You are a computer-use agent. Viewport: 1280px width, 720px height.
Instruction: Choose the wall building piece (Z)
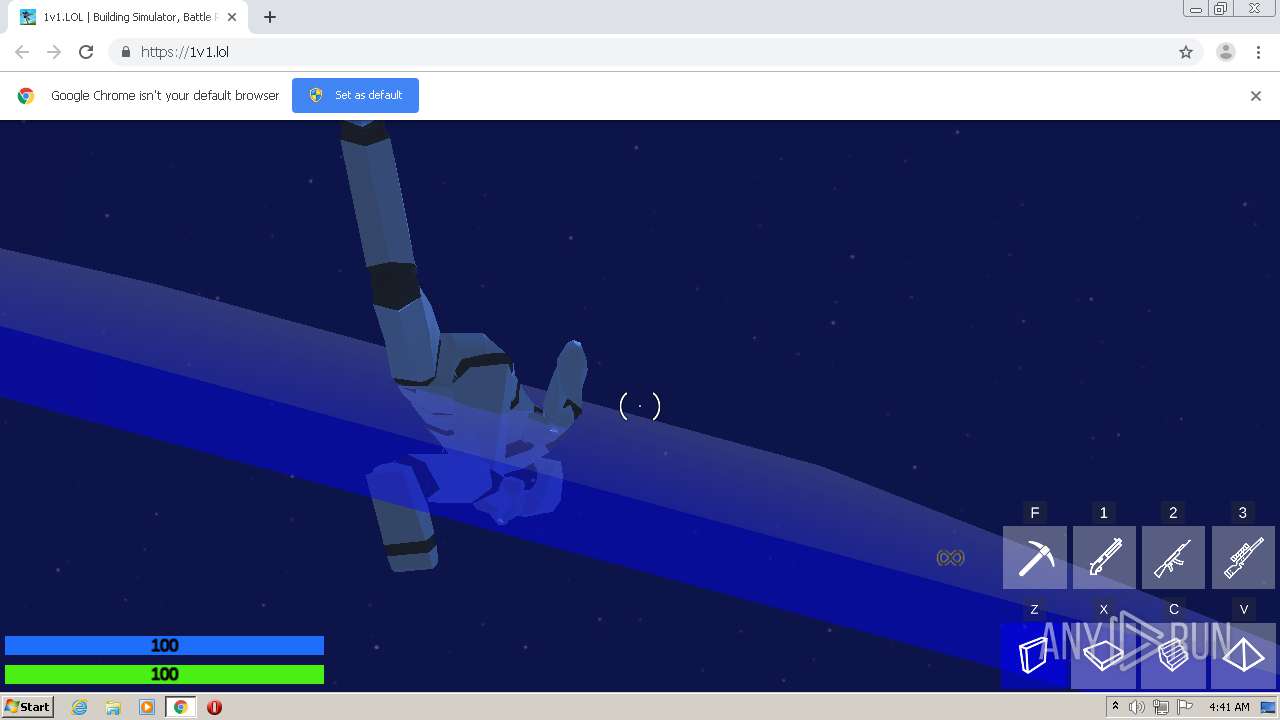coord(1035,655)
